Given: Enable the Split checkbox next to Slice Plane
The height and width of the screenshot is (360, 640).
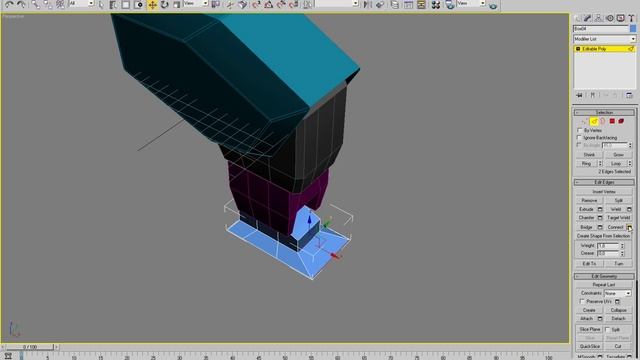Looking at the screenshot, I should pos(607,329).
